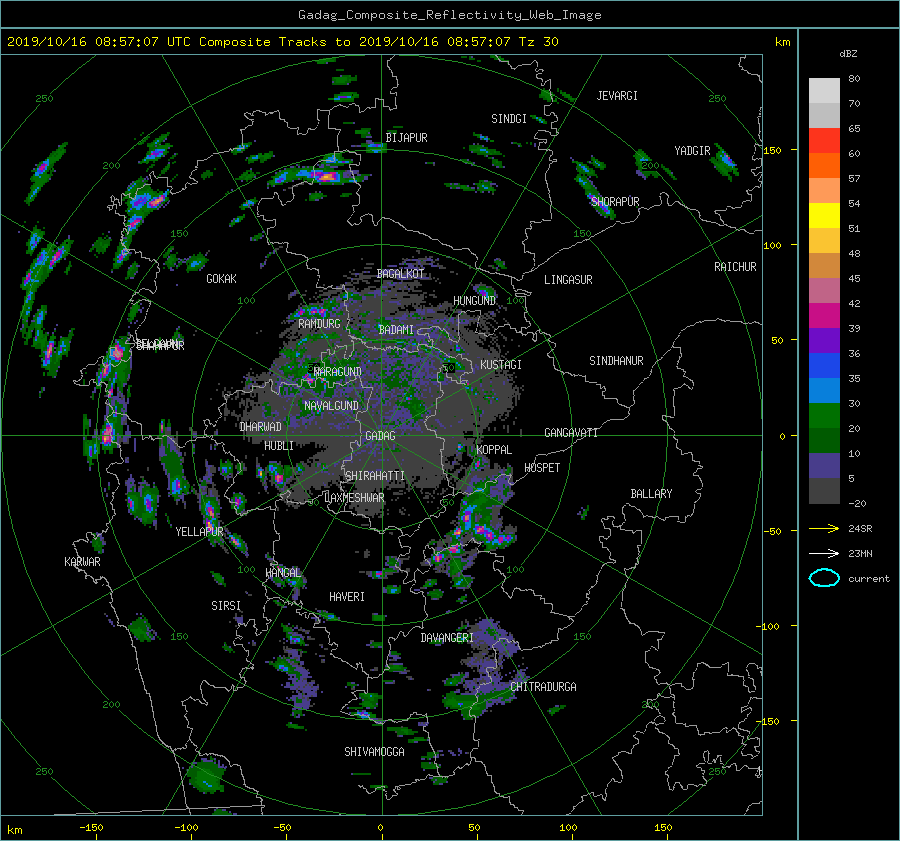Click the 100 km bottom axis tick
Image resolution: width=900 pixels, height=841 pixels.
(568, 828)
